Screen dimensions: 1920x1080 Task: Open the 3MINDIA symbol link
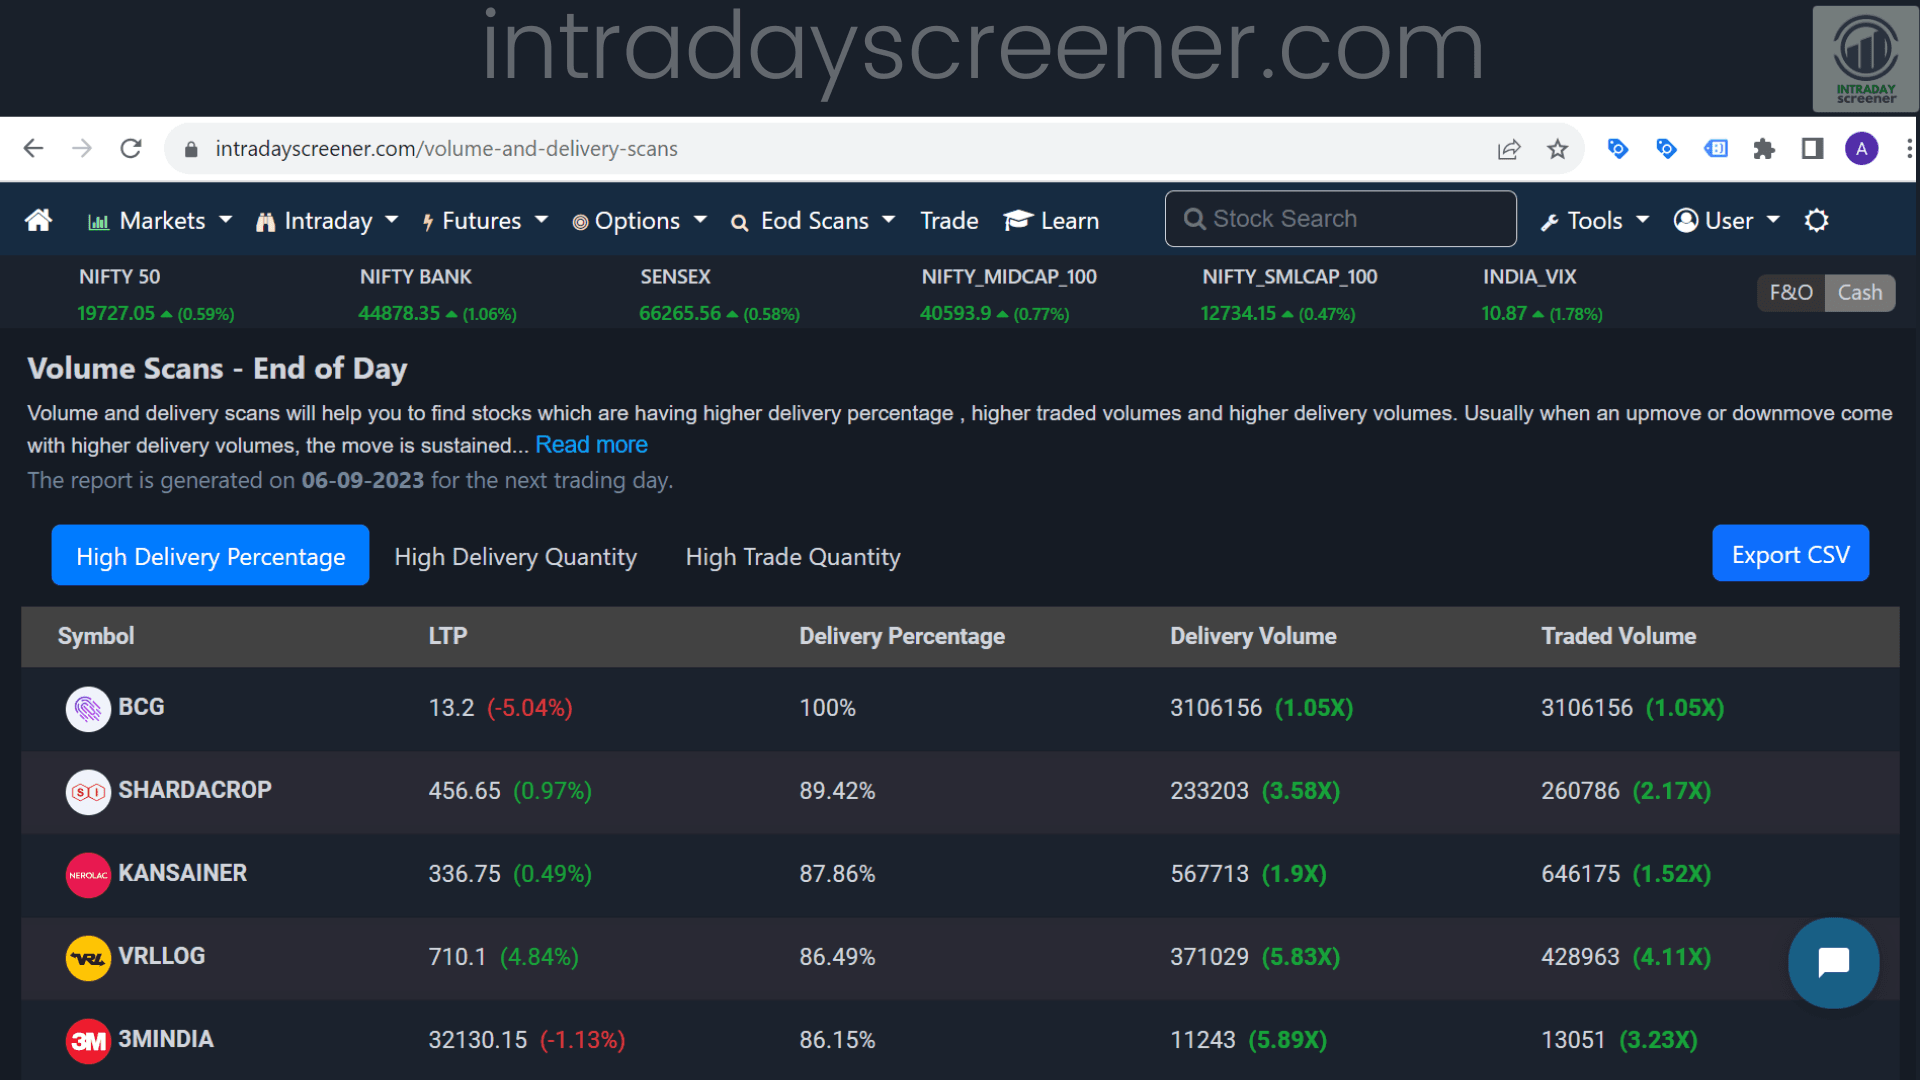tap(166, 1039)
